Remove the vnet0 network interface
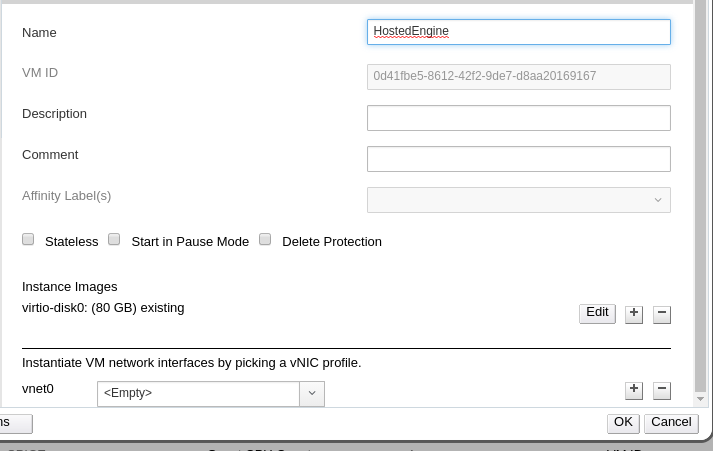Image resolution: width=713 pixels, height=451 pixels. (x=661, y=390)
